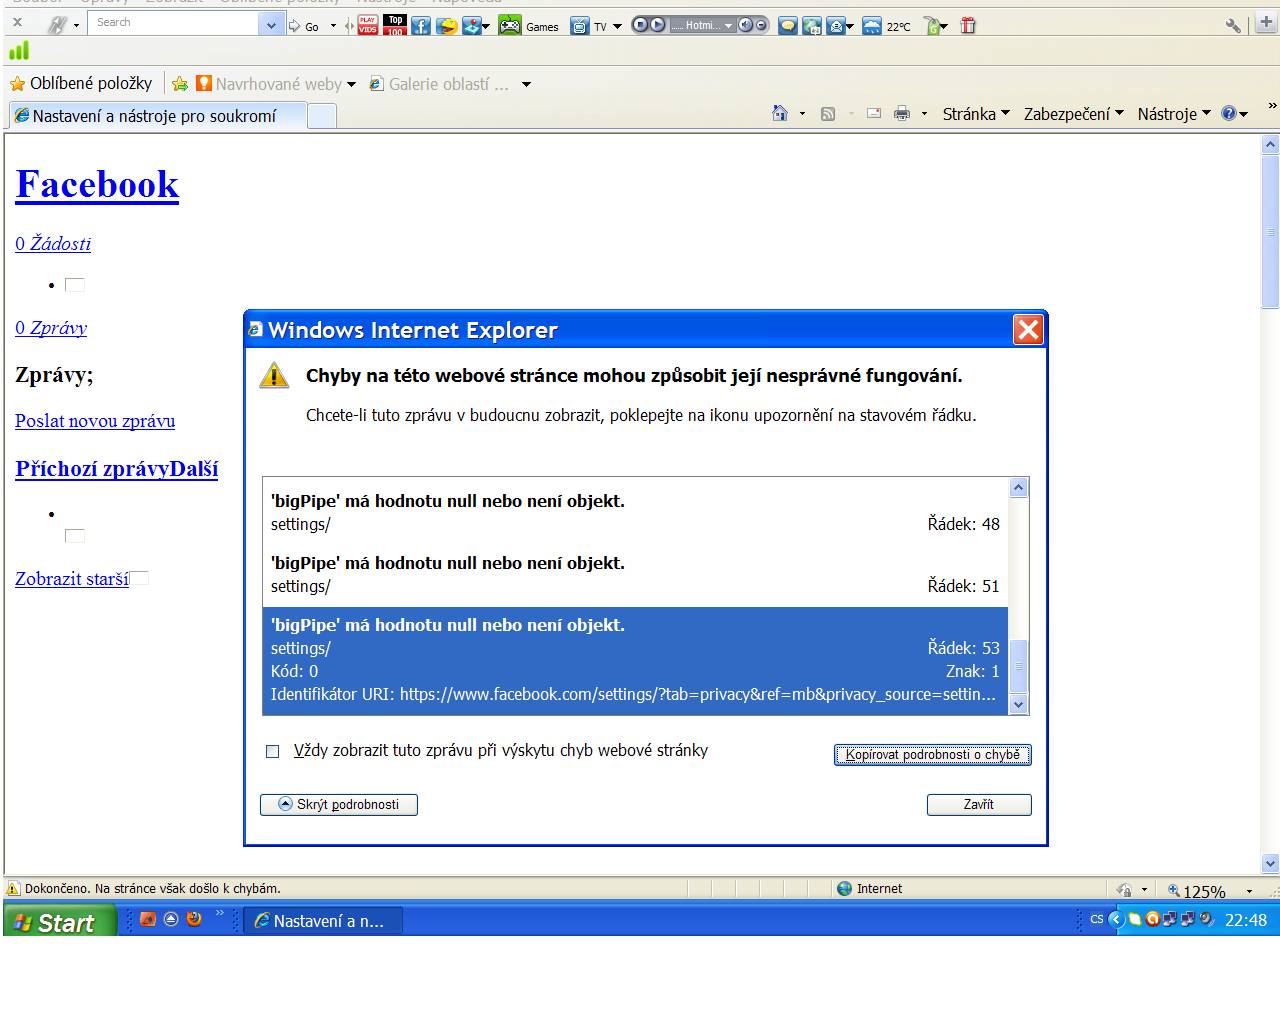Click the toolbar plus add icon
The width and height of the screenshot is (1280, 1024).
1266,24
